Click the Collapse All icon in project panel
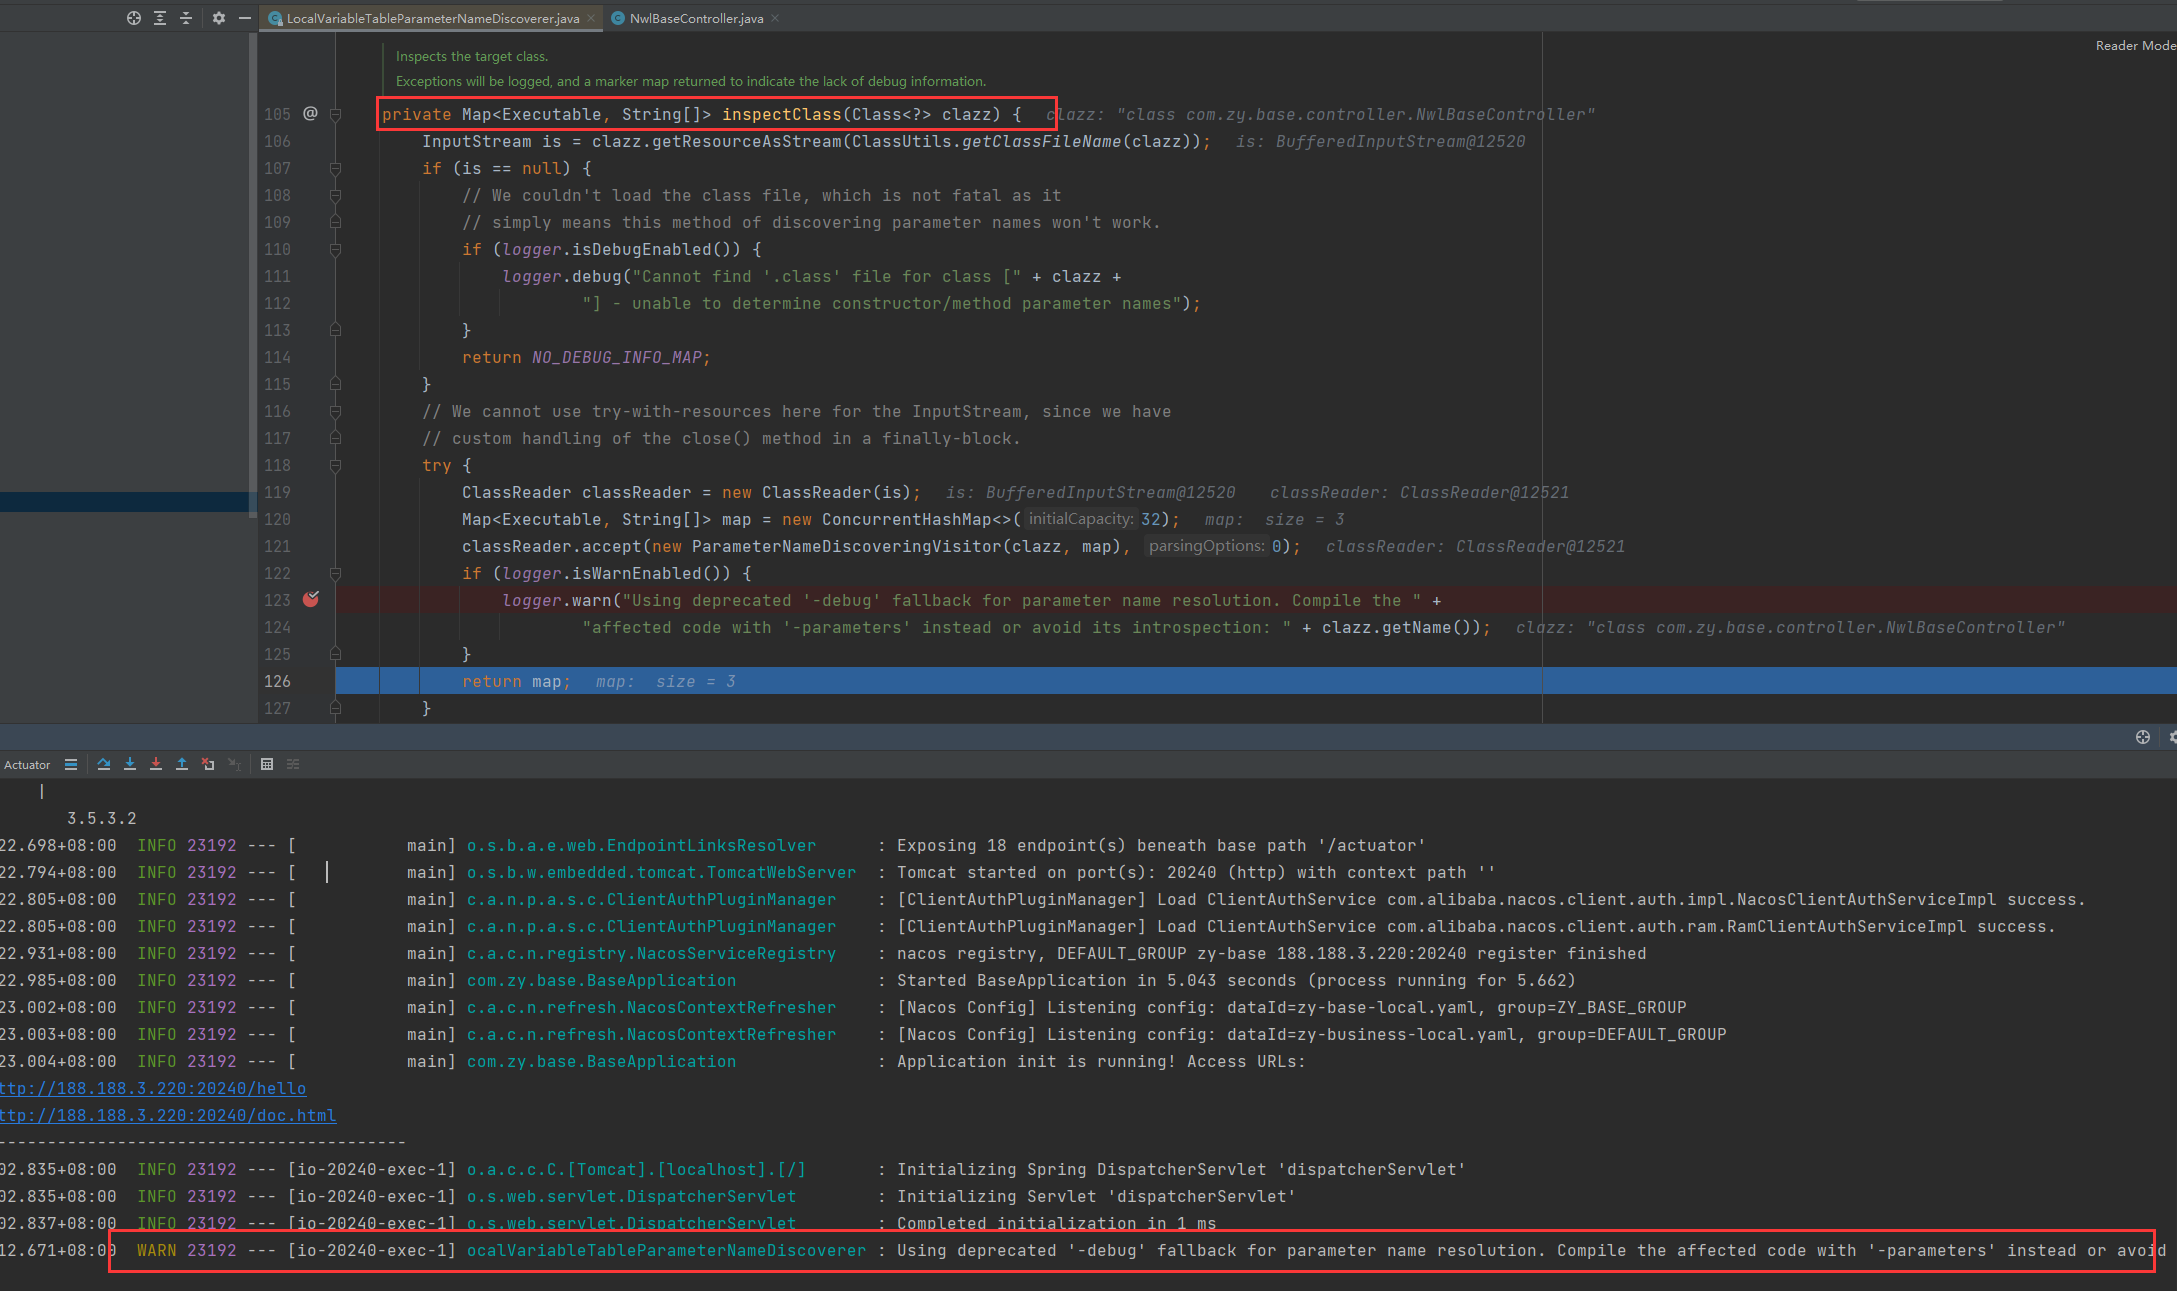 pos(186,18)
